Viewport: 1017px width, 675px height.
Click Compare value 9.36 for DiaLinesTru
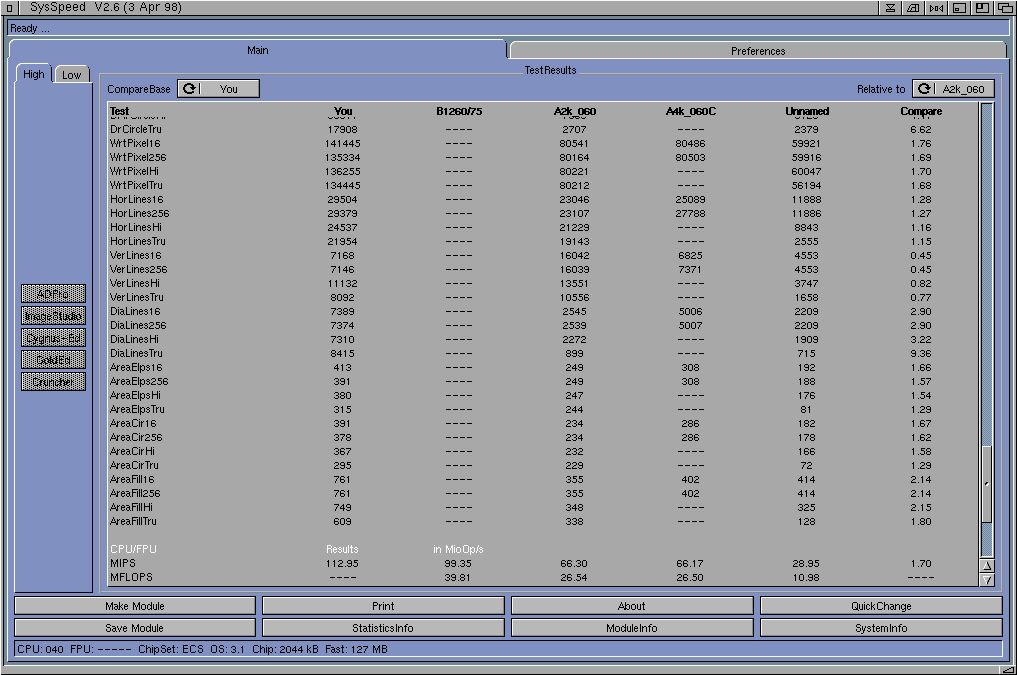pos(921,353)
